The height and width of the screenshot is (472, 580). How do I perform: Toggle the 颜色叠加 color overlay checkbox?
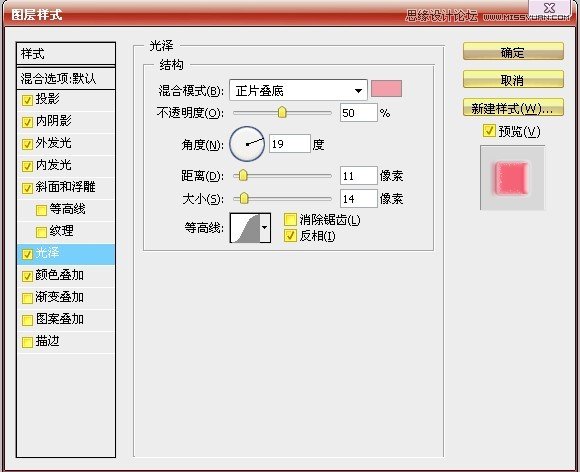coord(27,276)
